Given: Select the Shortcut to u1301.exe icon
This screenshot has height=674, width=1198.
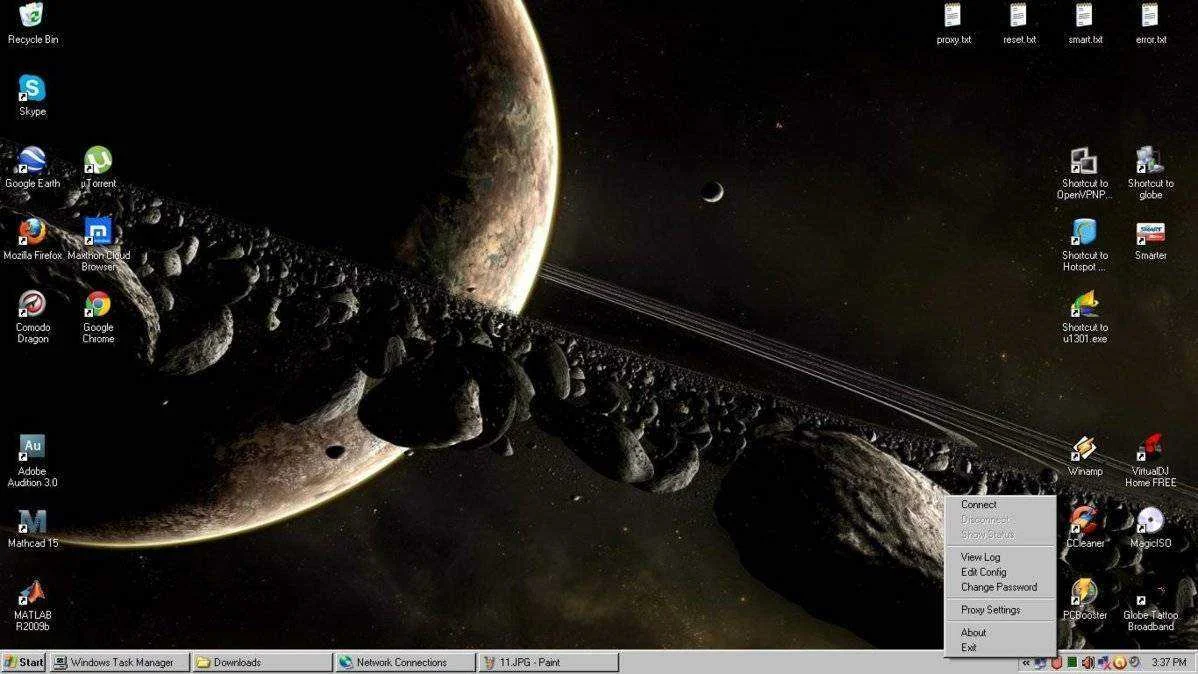Looking at the screenshot, I should pos(1084,317).
